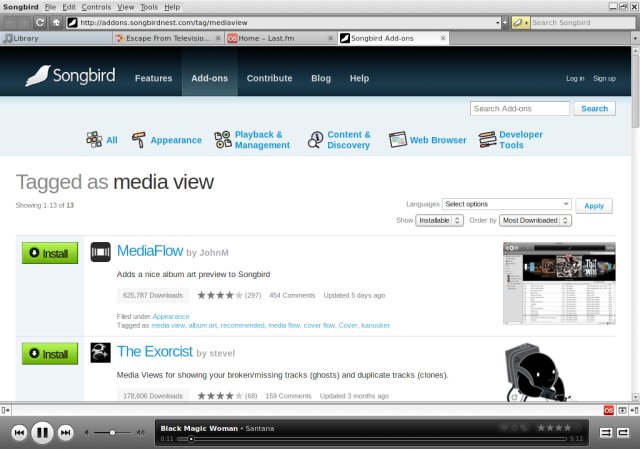Toggle repeat playback mode
This screenshot has height=449, width=640.
623,432
